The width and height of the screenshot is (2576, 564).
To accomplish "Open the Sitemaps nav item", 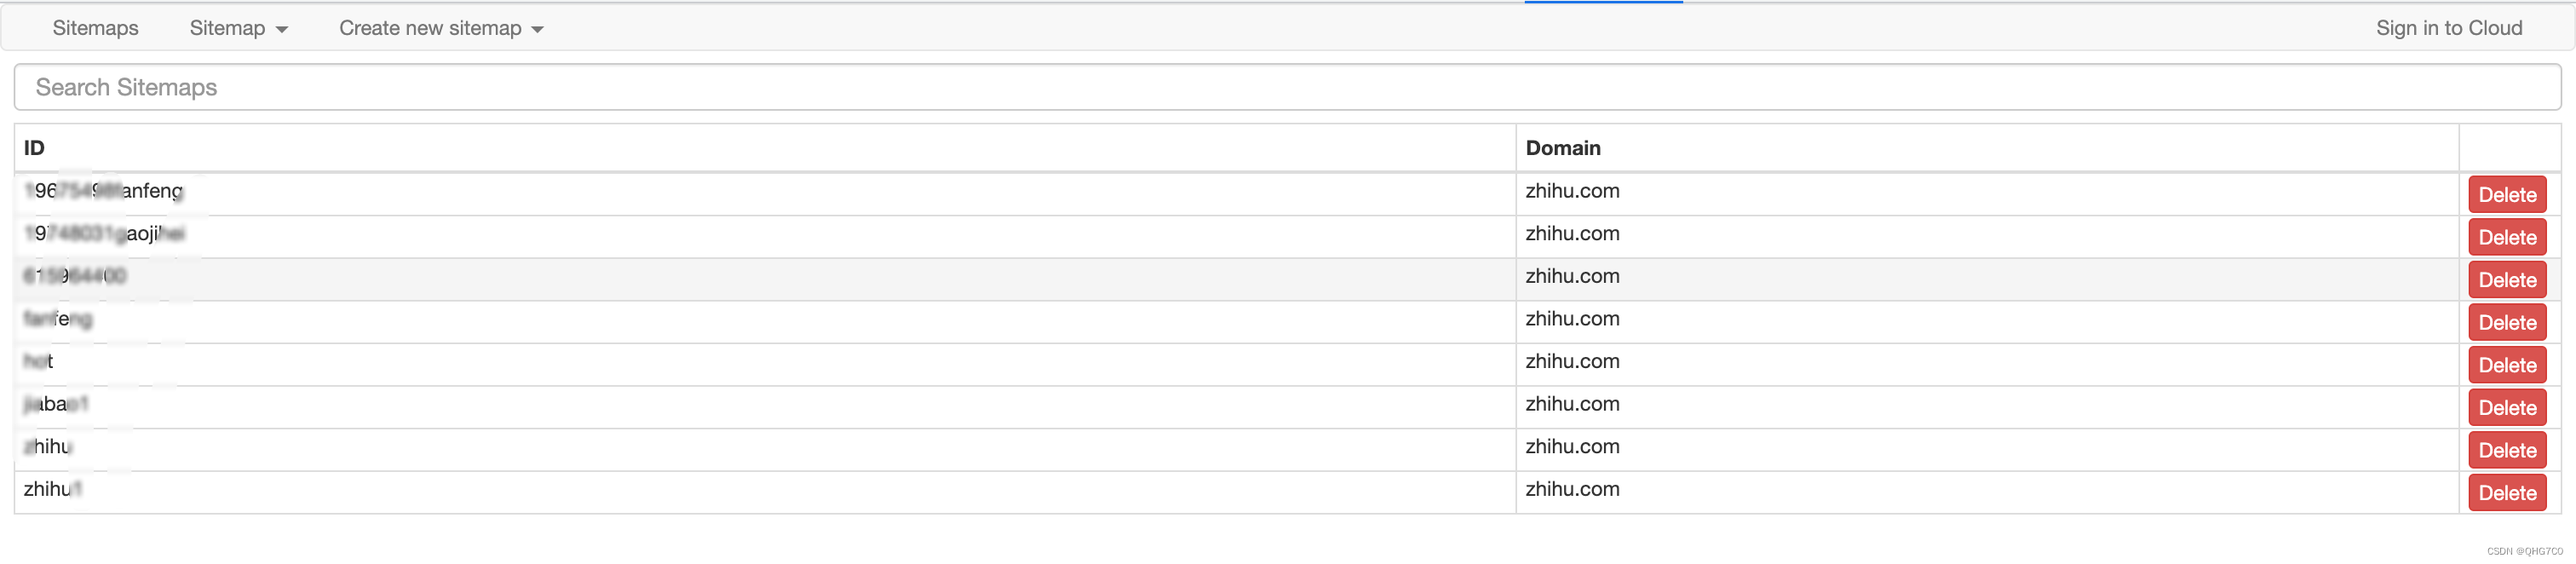I will pos(95,28).
